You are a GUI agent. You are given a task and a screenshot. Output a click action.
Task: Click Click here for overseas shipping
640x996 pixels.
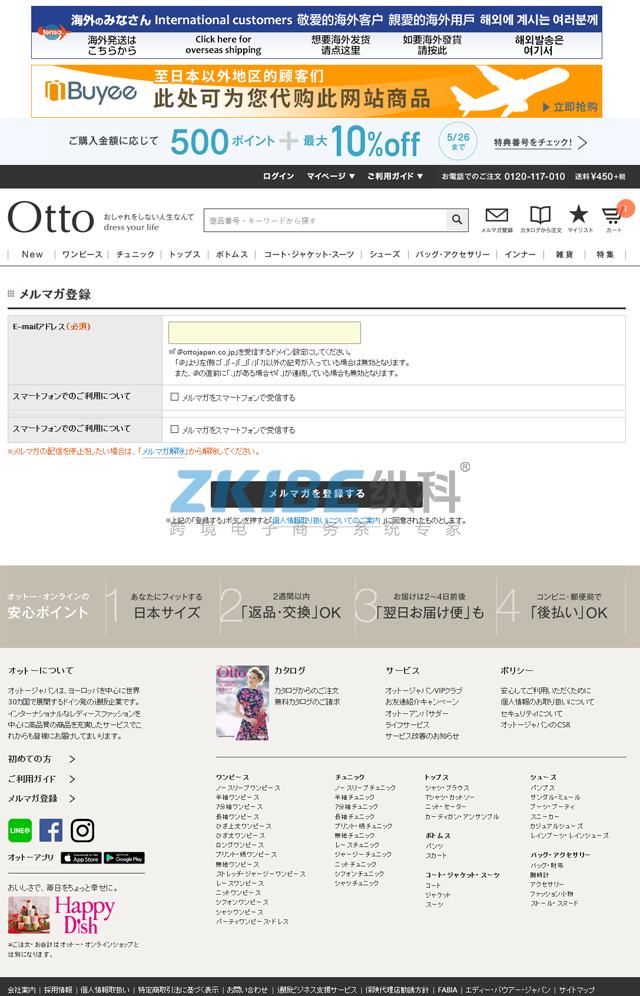[x=223, y=44]
